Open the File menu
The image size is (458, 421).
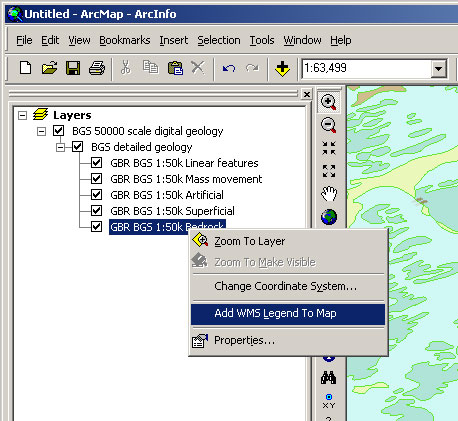tap(24, 40)
